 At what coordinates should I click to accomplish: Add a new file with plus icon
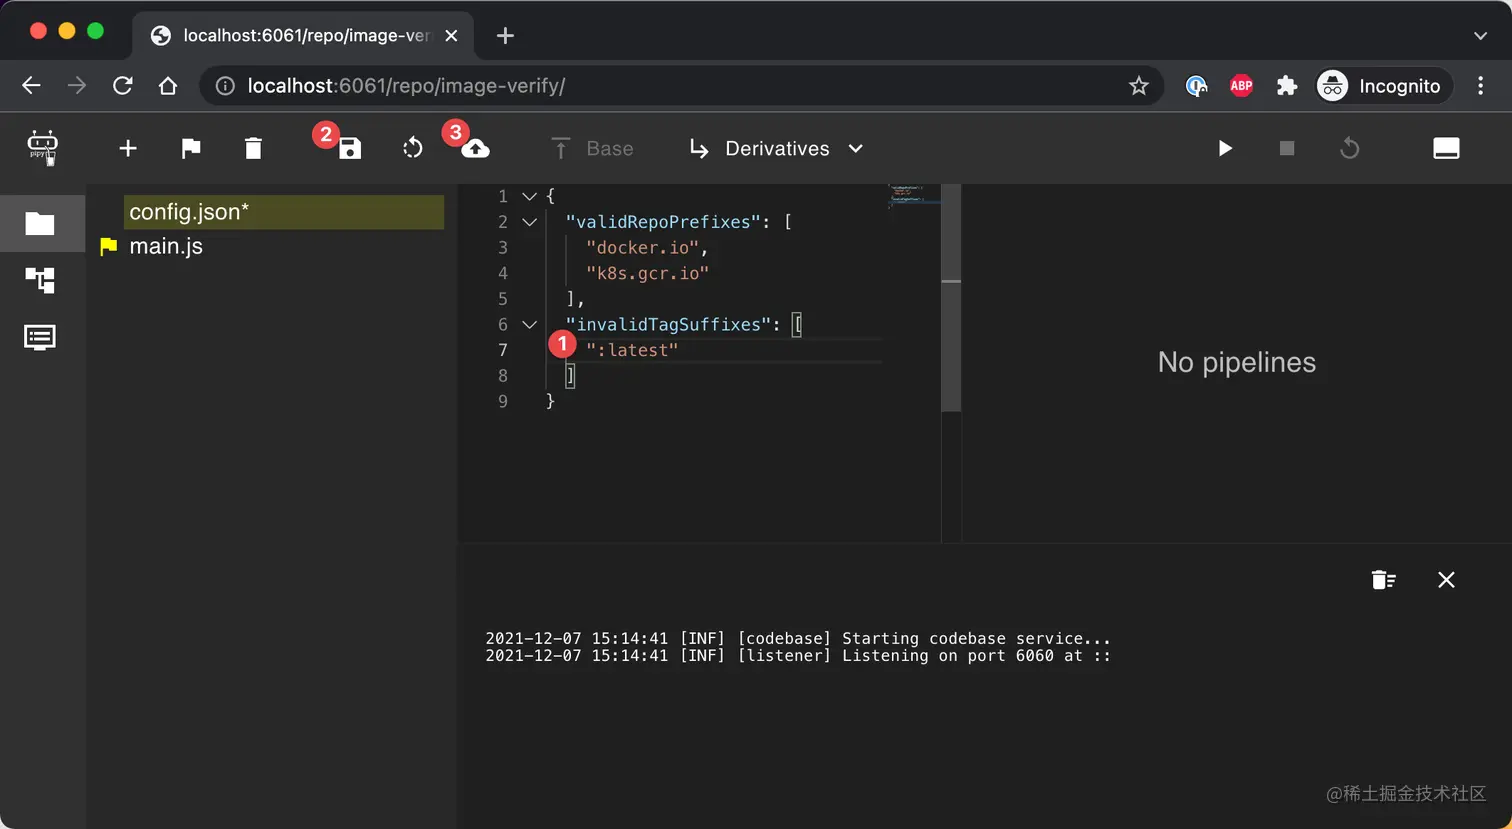128,149
